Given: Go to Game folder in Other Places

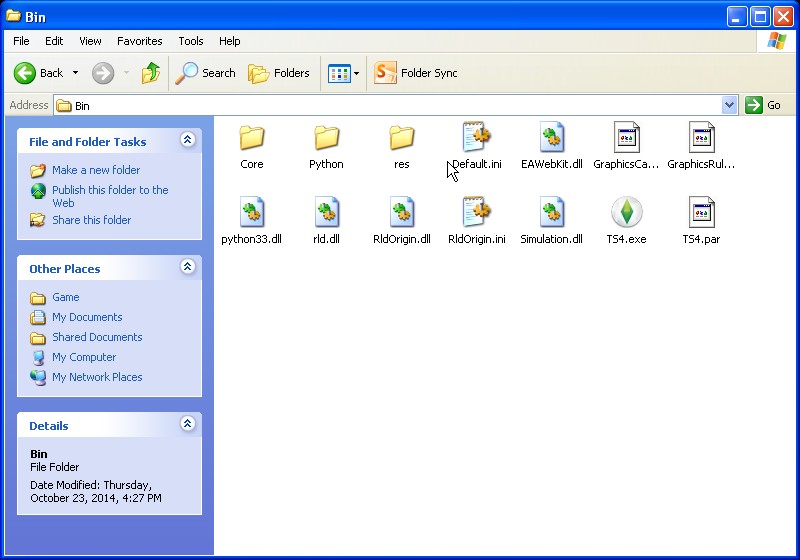Looking at the screenshot, I should tap(65, 297).
